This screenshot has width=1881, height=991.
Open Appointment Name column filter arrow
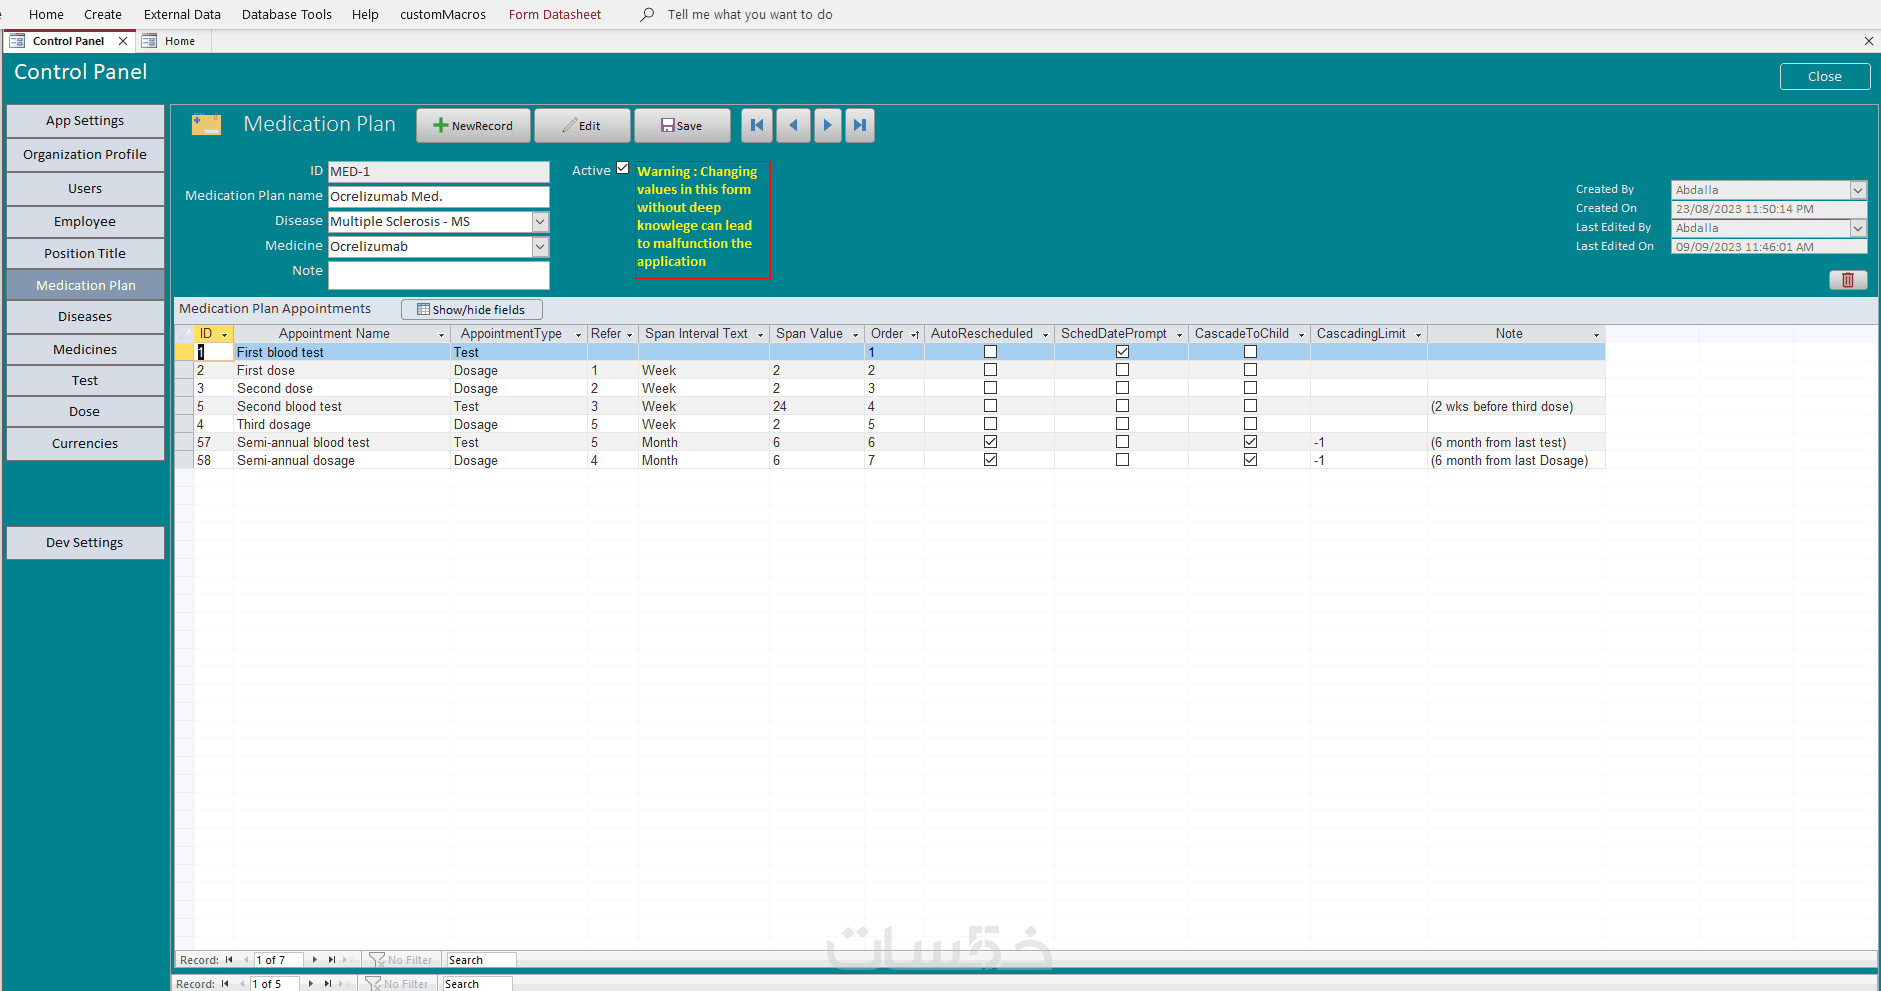(441, 335)
